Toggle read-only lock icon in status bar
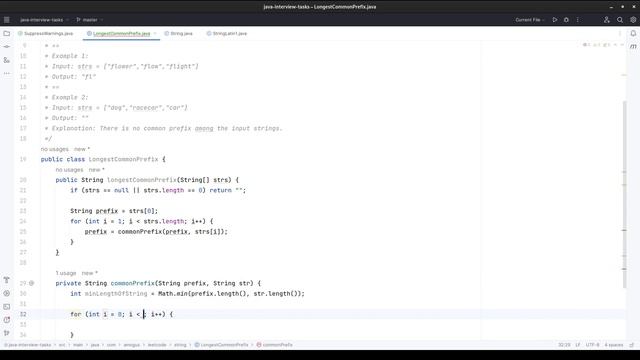 pos(631,345)
